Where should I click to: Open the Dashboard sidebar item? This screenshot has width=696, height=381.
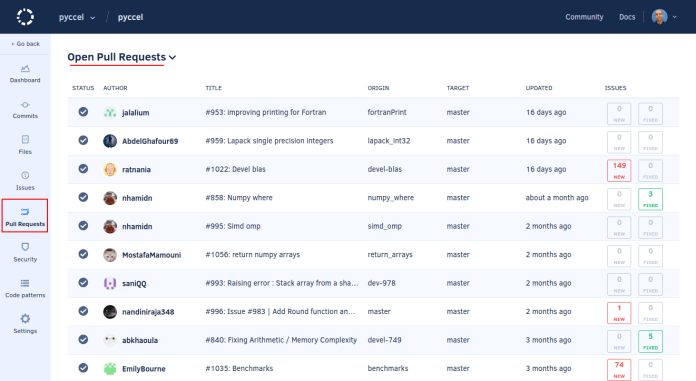(25, 74)
